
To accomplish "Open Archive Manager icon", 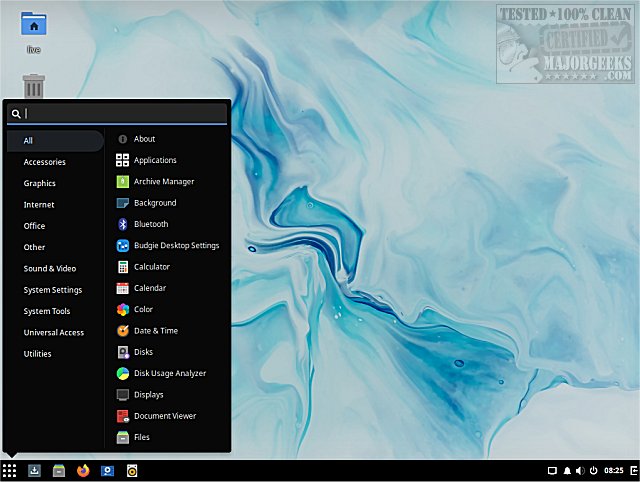I will [x=122, y=182].
